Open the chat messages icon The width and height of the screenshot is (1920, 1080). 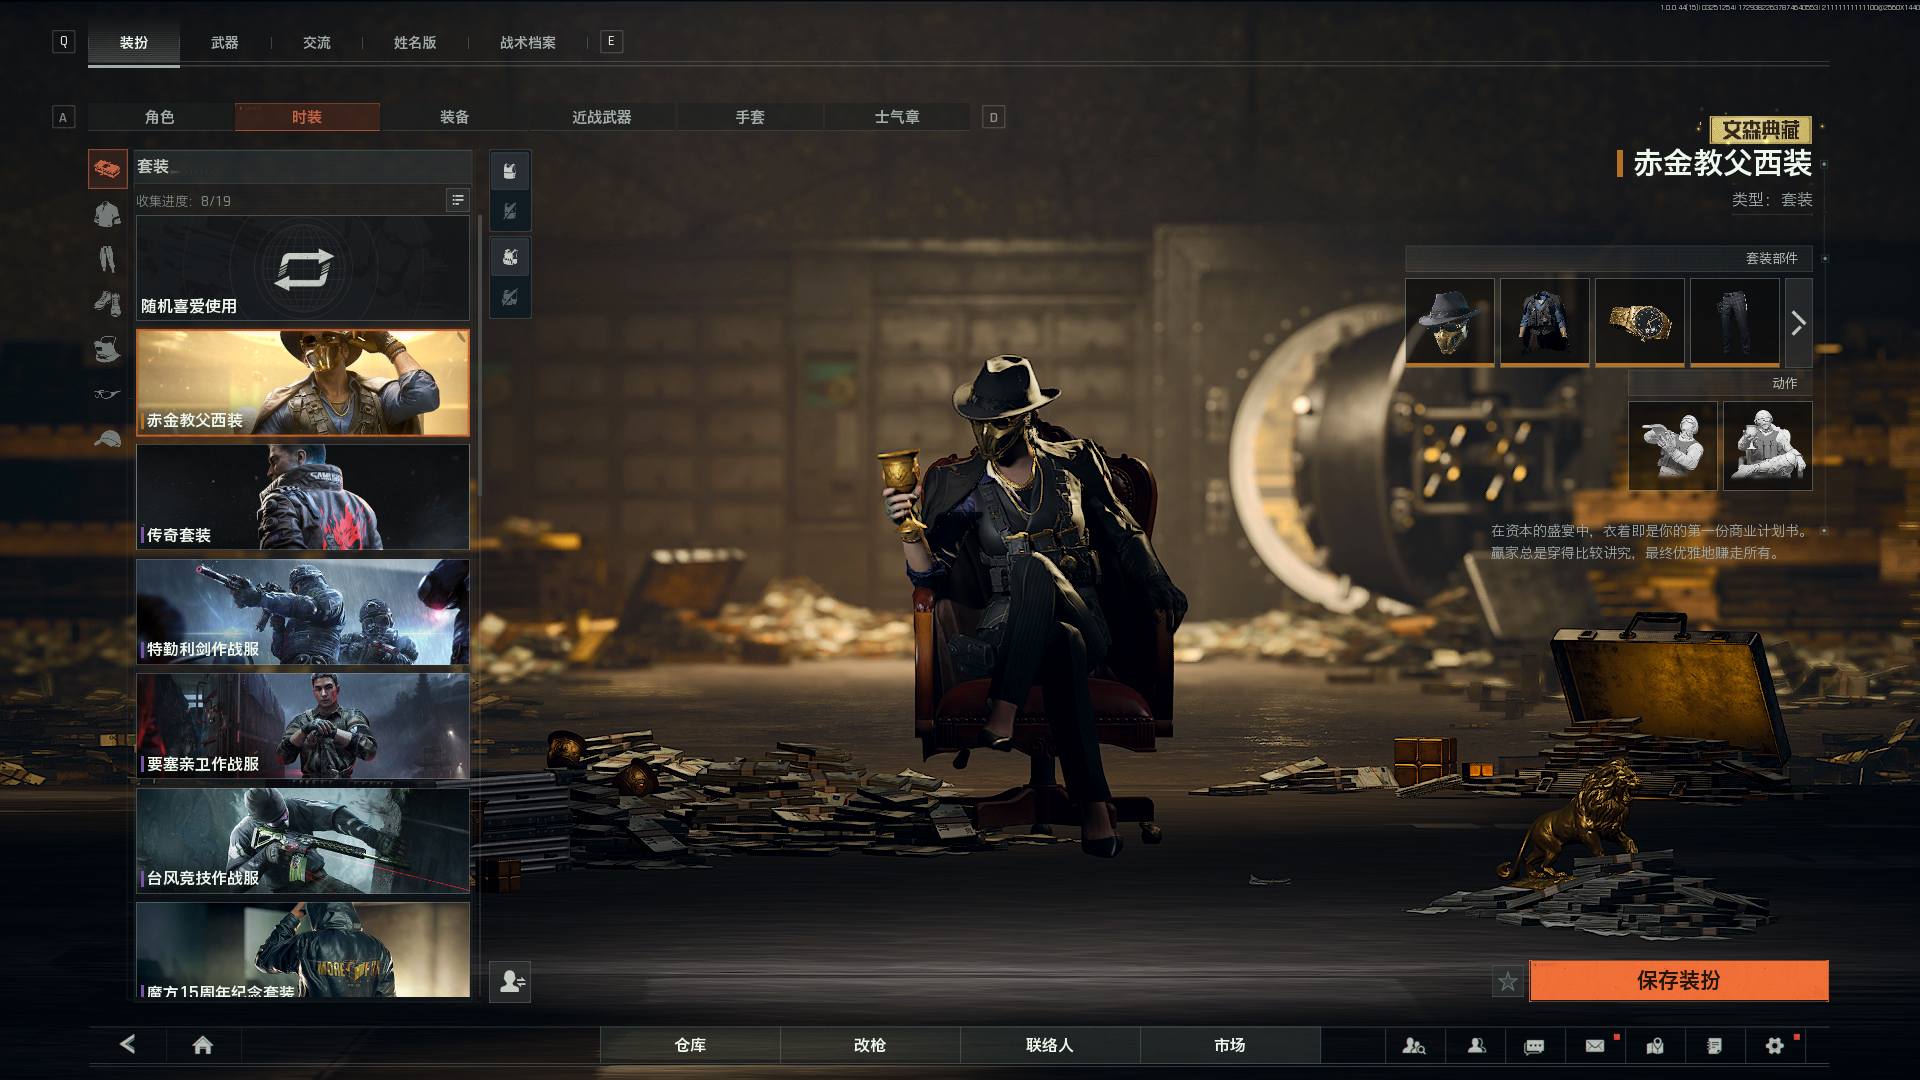pos(1534,1045)
